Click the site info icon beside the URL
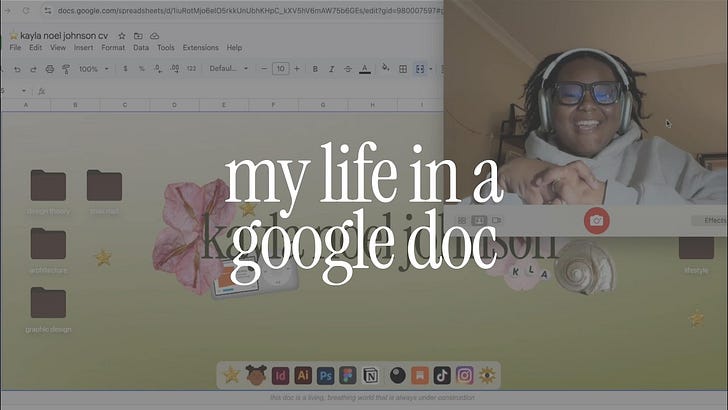Screen dimensions: 728x410 pyautogui.click(x=47, y=10)
